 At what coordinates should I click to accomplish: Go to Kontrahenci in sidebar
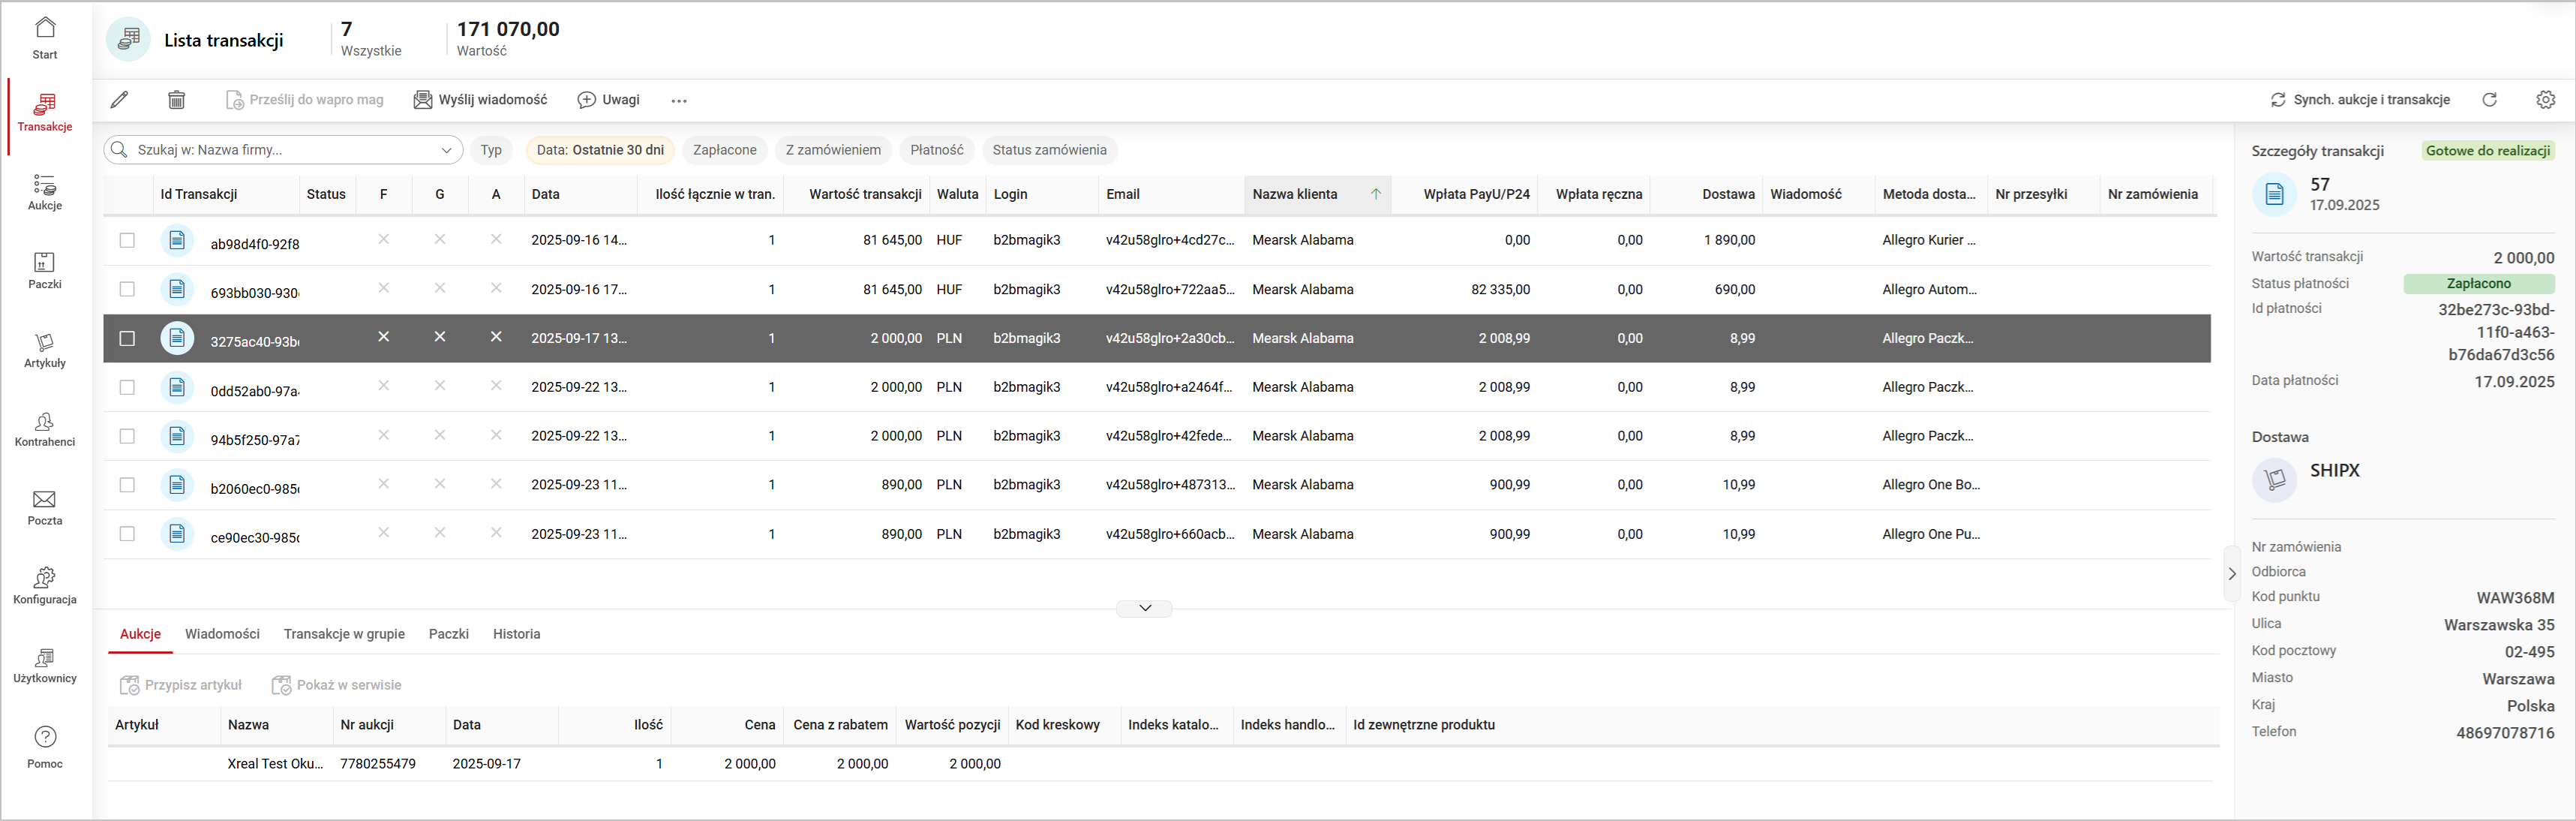[45, 429]
